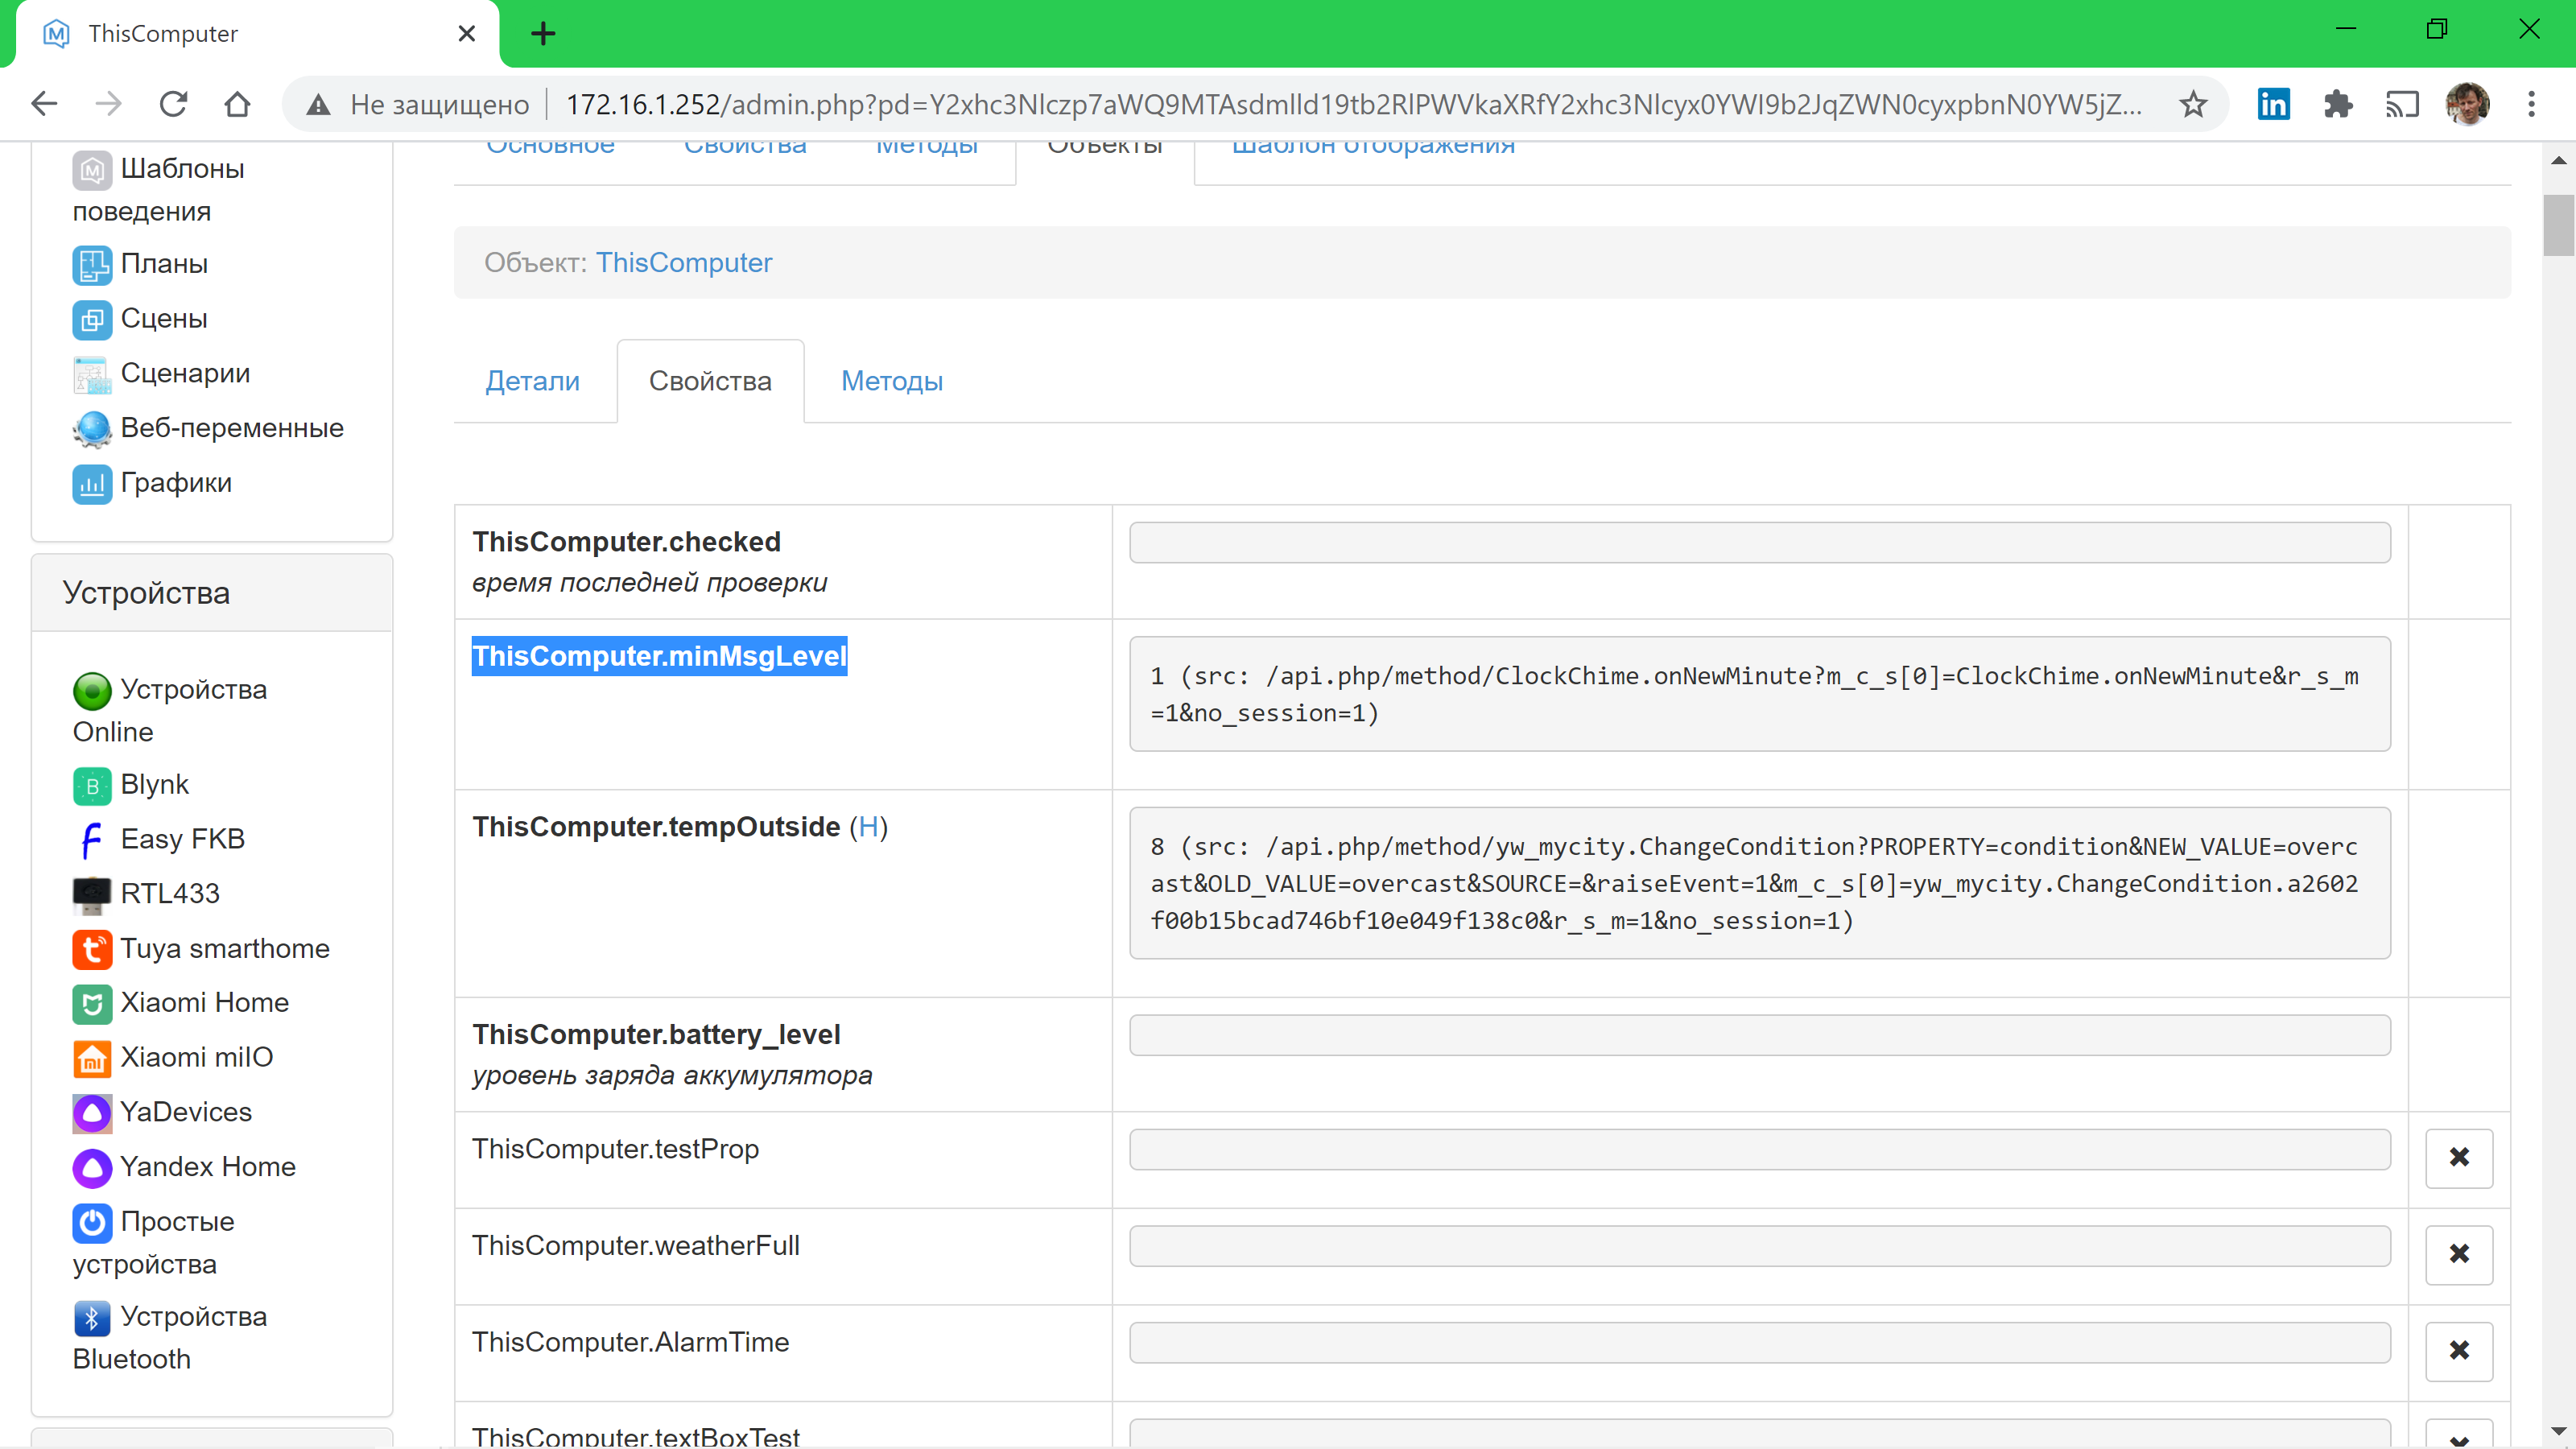Viewport: 2576px width, 1449px height.
Task: Open the Веб-переменные section
Action: click(x=231, y=427)
